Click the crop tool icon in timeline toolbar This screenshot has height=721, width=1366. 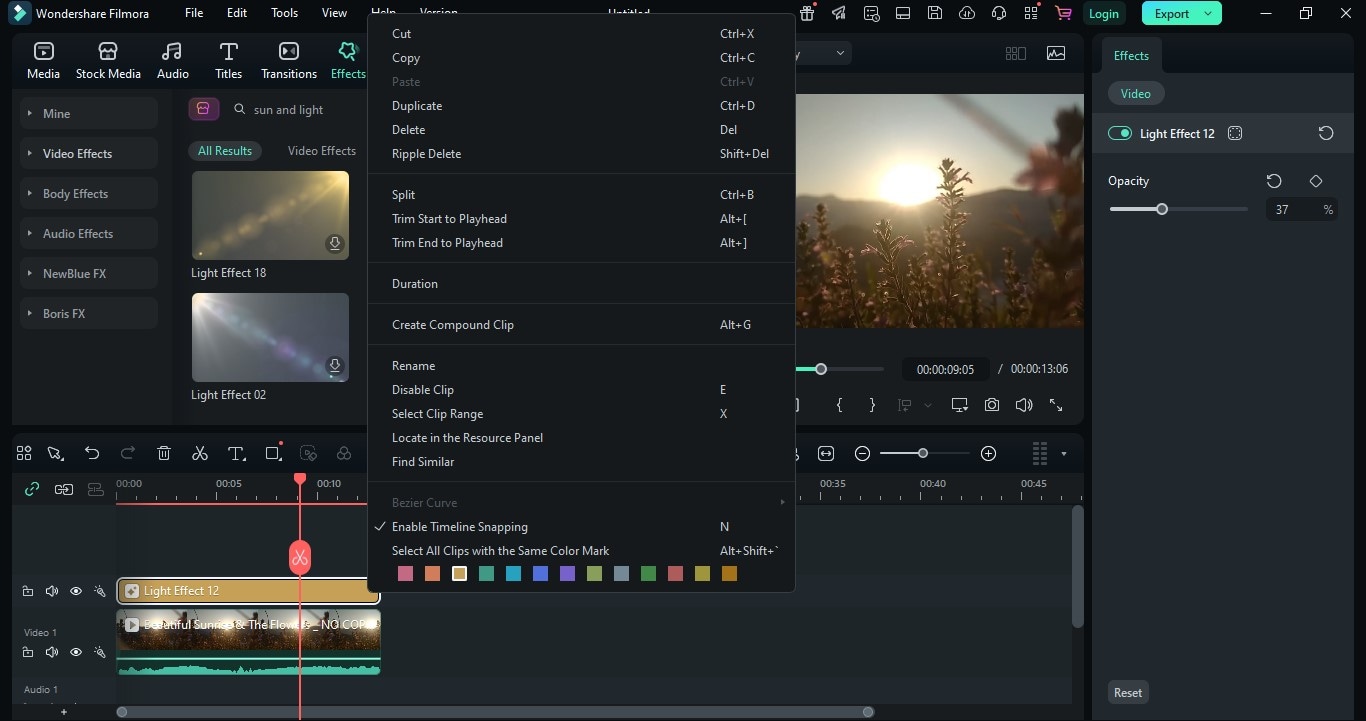[x=272, y=453]
